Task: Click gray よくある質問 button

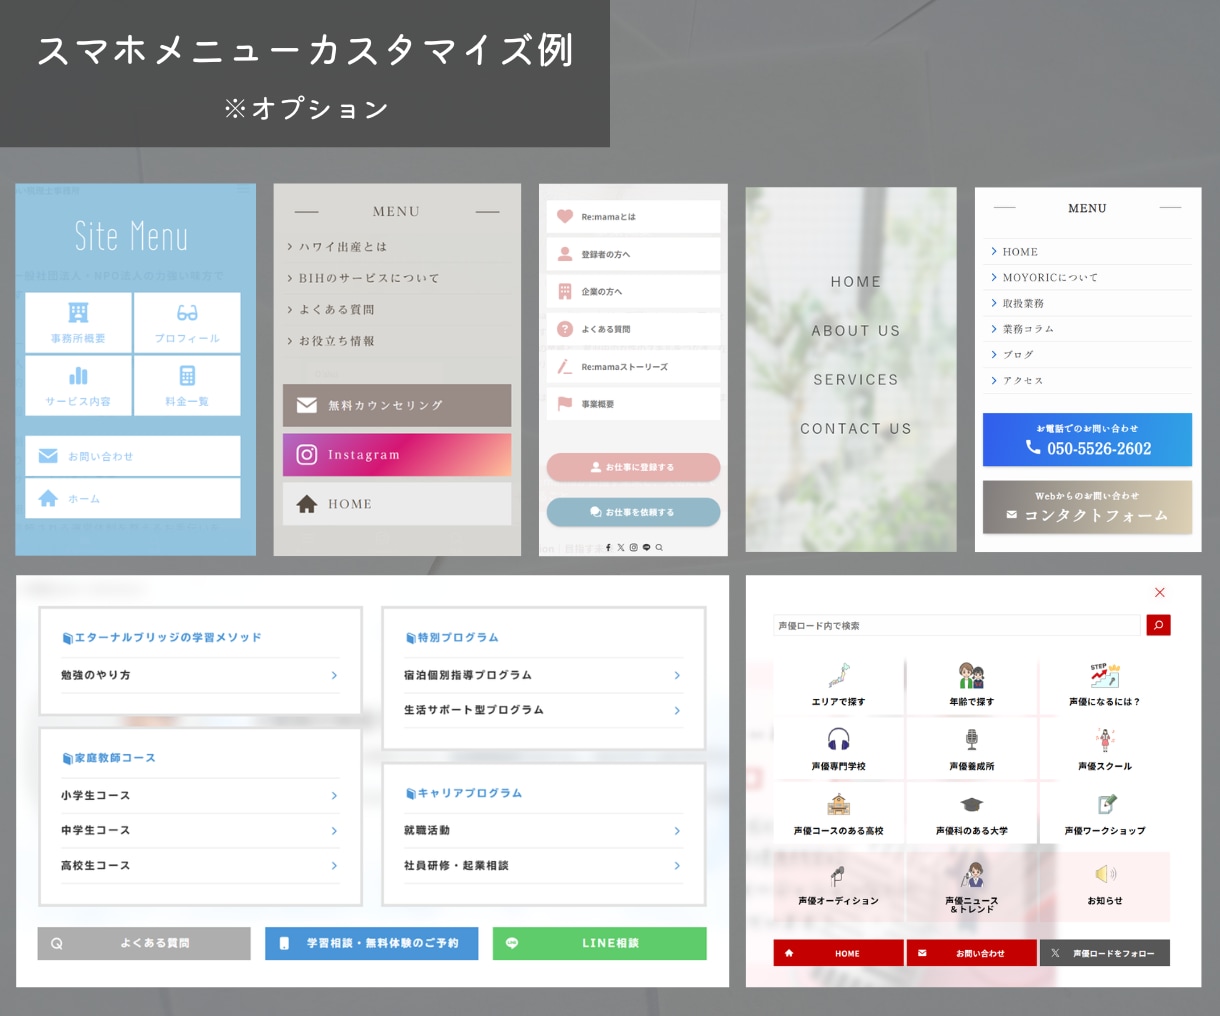Action: [x=144, y=943]
